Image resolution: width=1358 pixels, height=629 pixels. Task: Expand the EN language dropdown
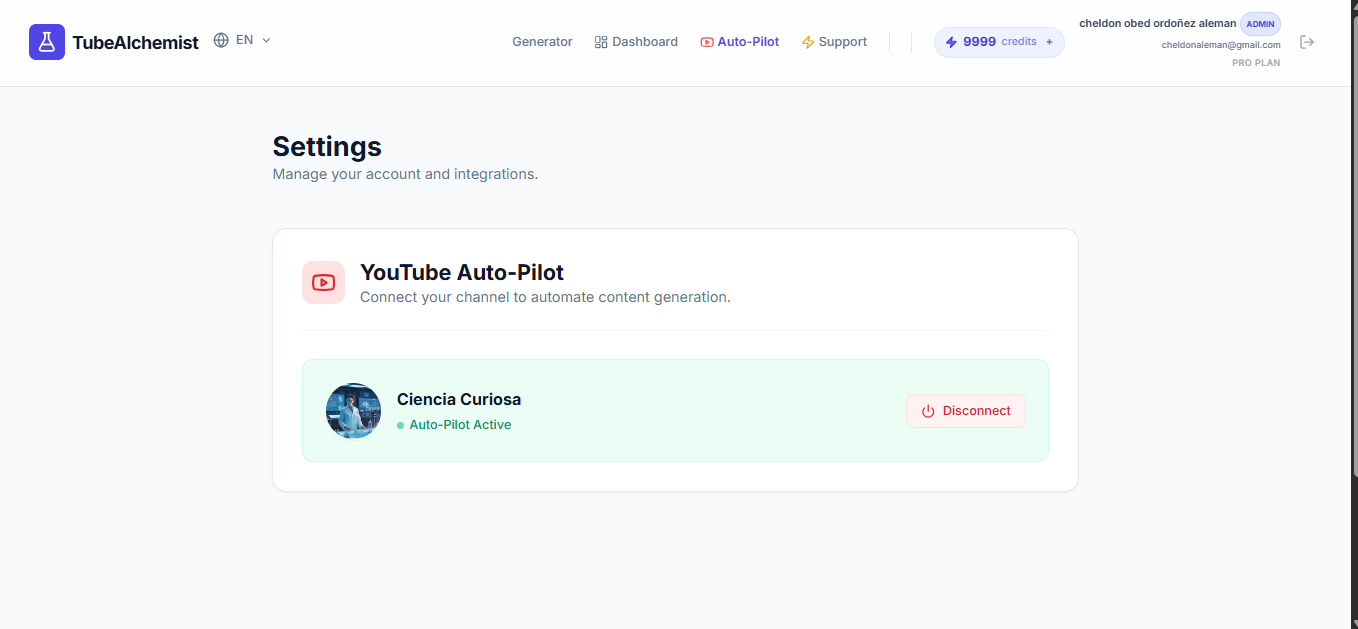265,40
